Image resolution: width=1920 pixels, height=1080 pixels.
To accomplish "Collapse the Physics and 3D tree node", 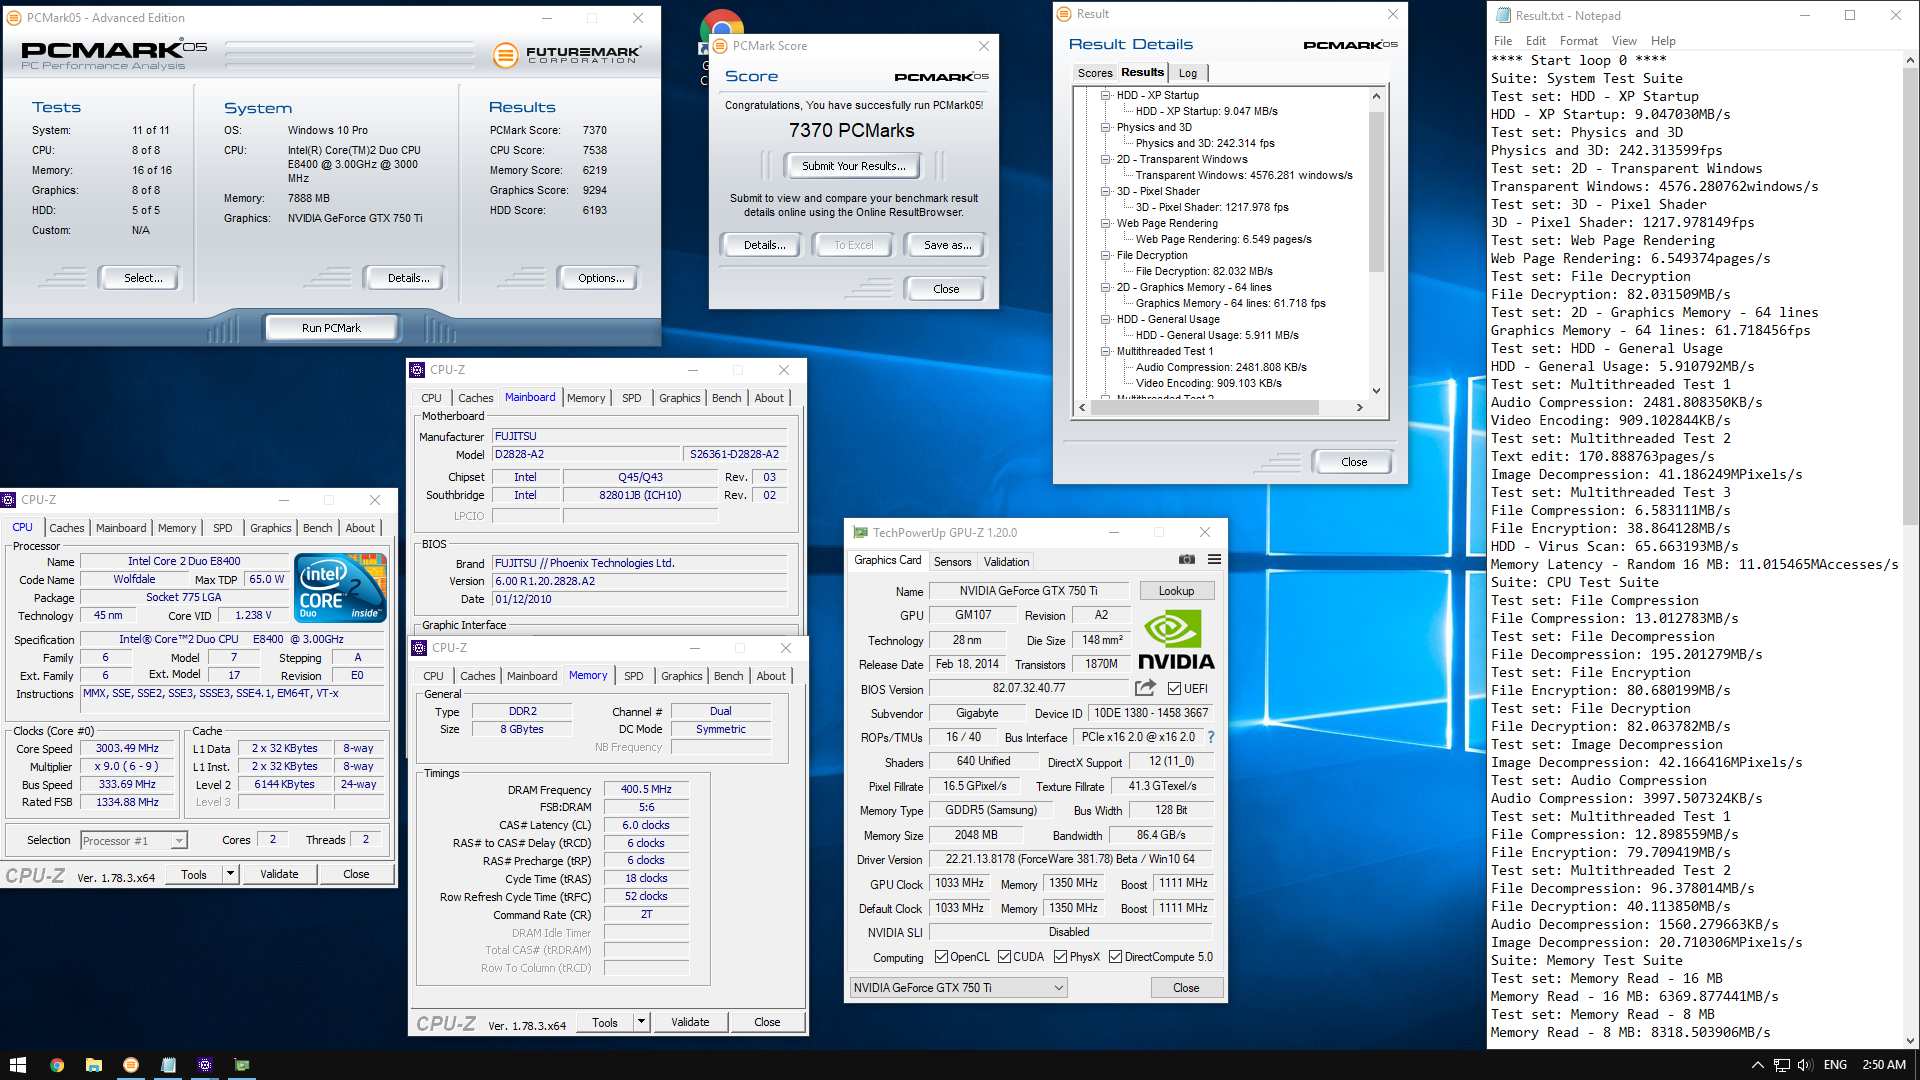I will [1105, 127].
